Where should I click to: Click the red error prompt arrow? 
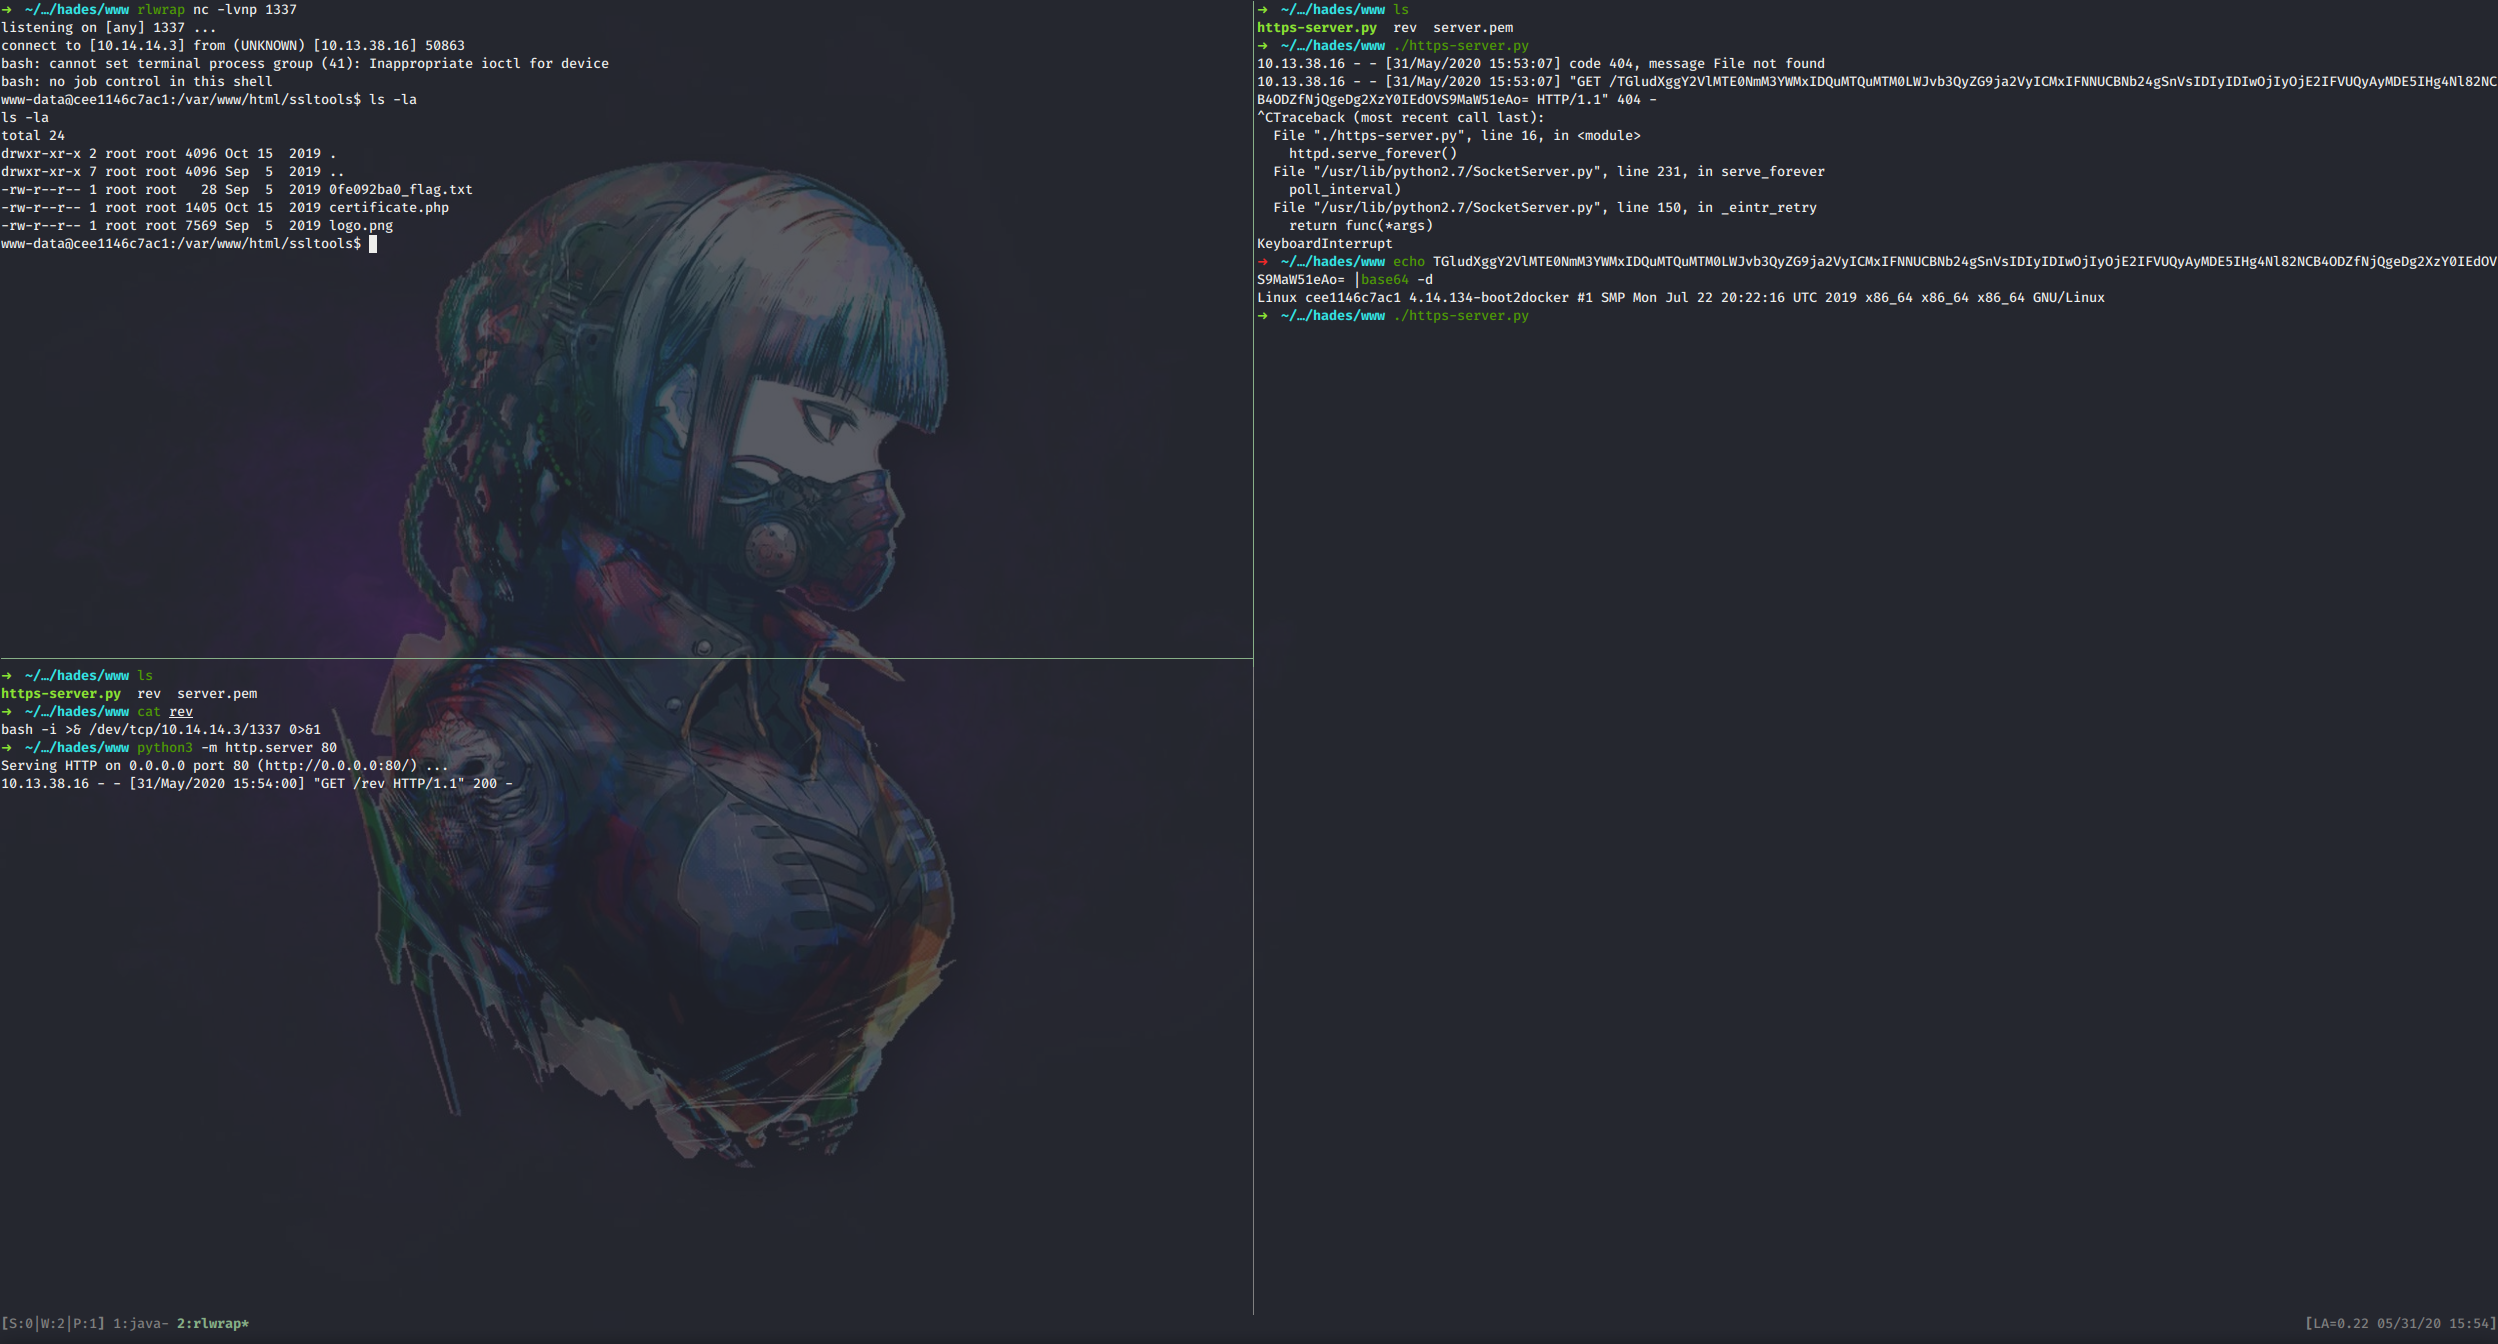coord(1263,262)
